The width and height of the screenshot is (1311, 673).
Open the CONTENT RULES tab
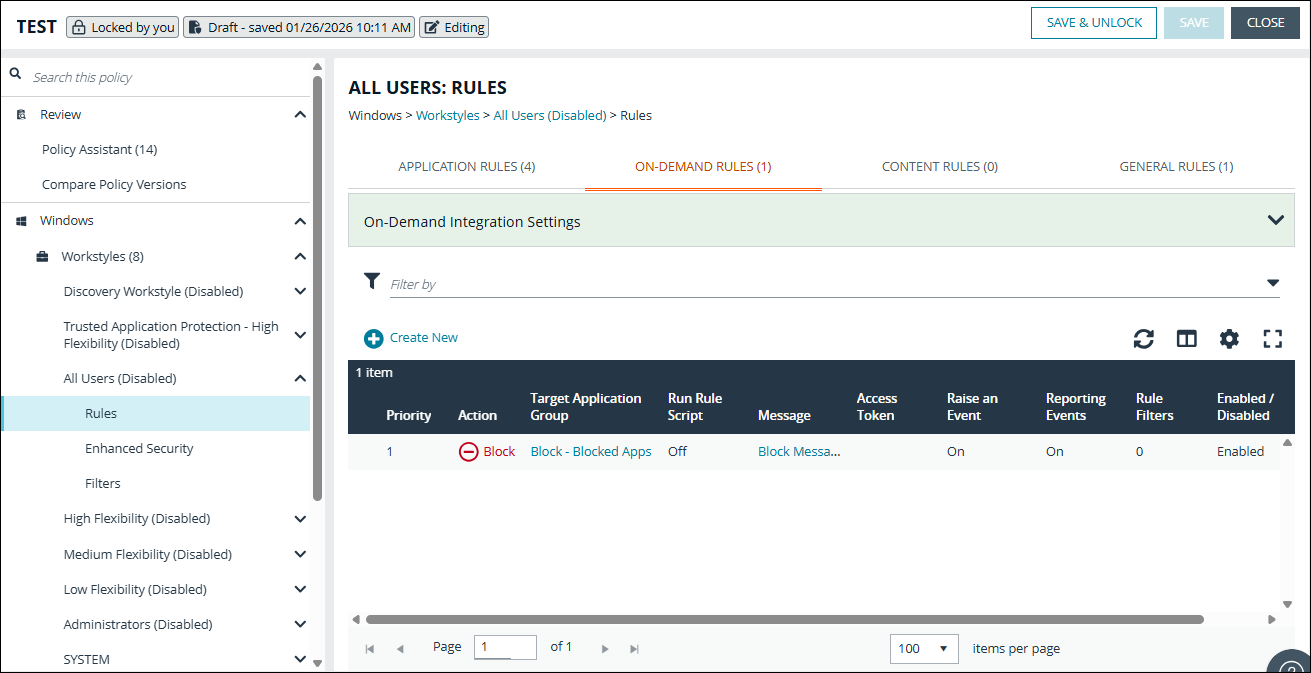click(x=939, y=166)
